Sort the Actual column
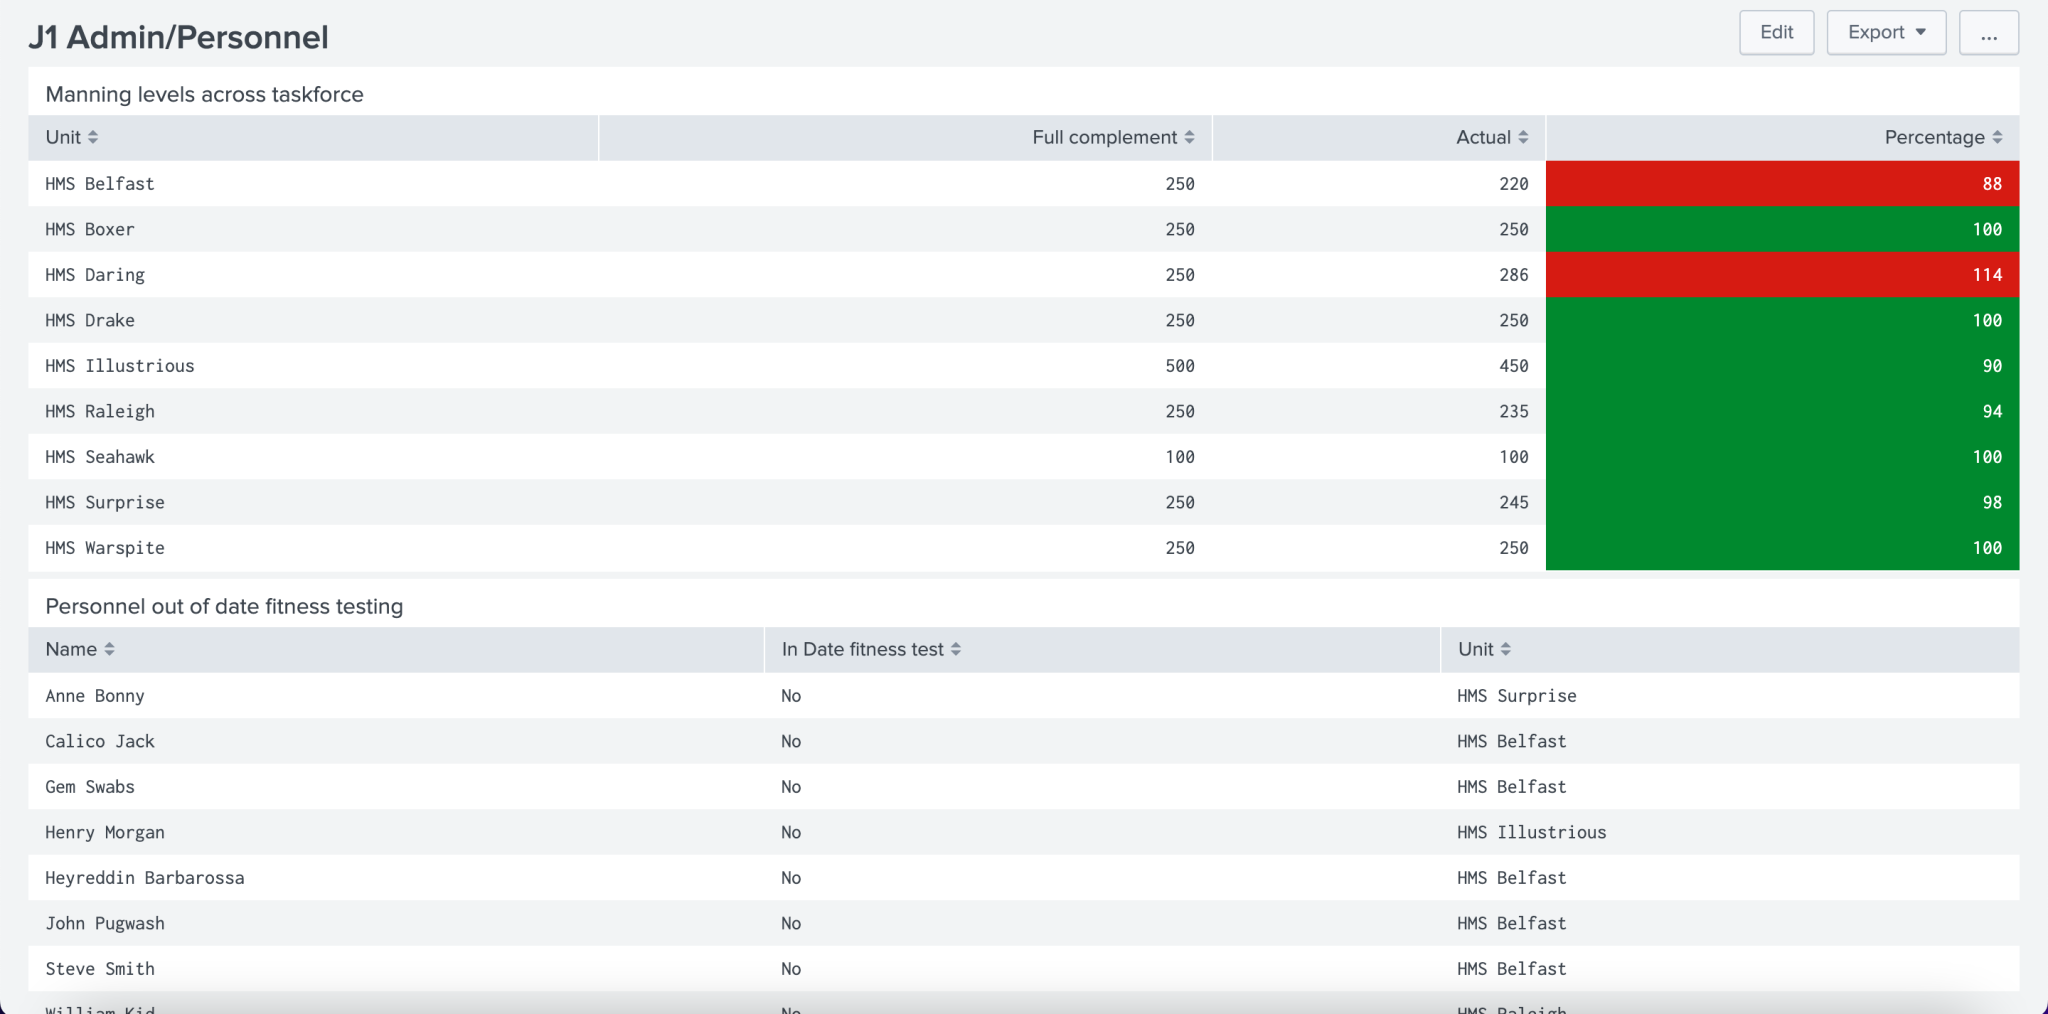 [x=1524, y=137]
